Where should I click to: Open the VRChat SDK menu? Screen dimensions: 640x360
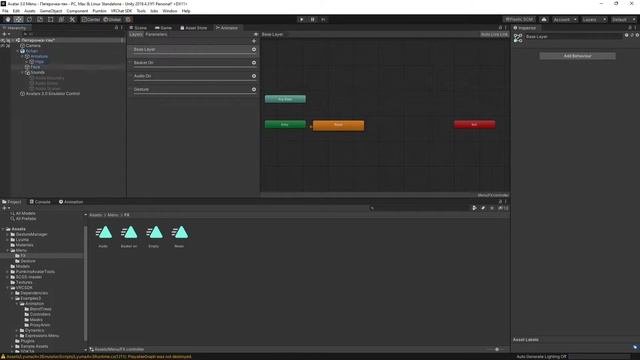pos(121,11)
